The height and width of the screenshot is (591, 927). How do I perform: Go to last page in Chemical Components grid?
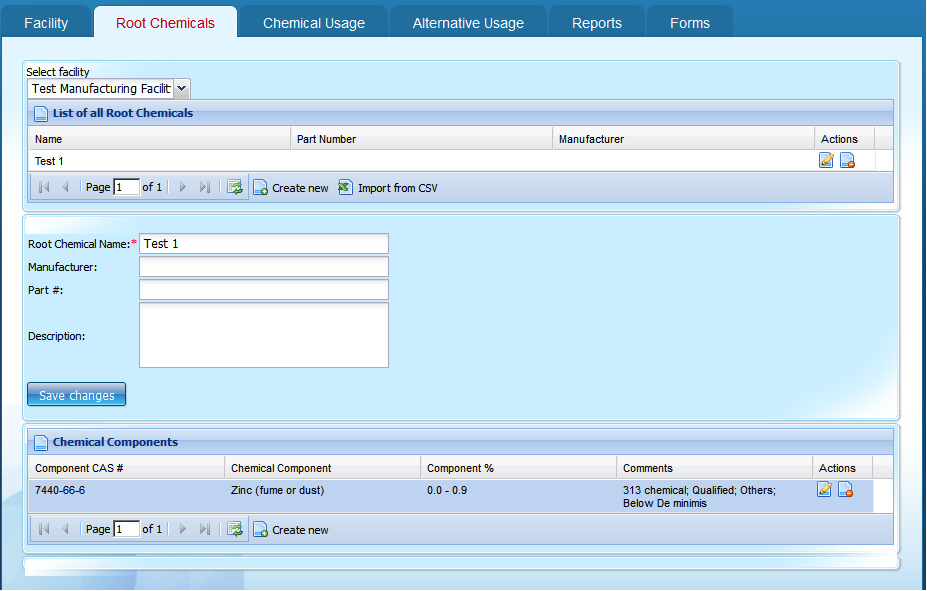[205, 529]
